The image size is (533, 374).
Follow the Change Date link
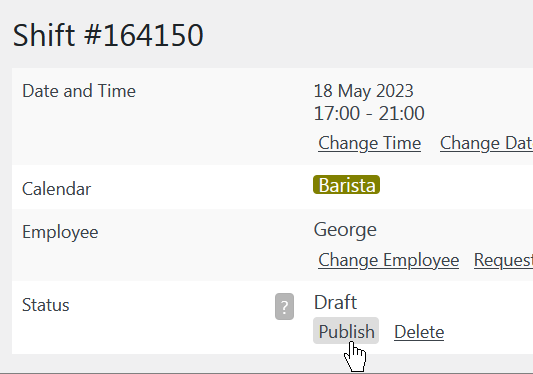486,143
